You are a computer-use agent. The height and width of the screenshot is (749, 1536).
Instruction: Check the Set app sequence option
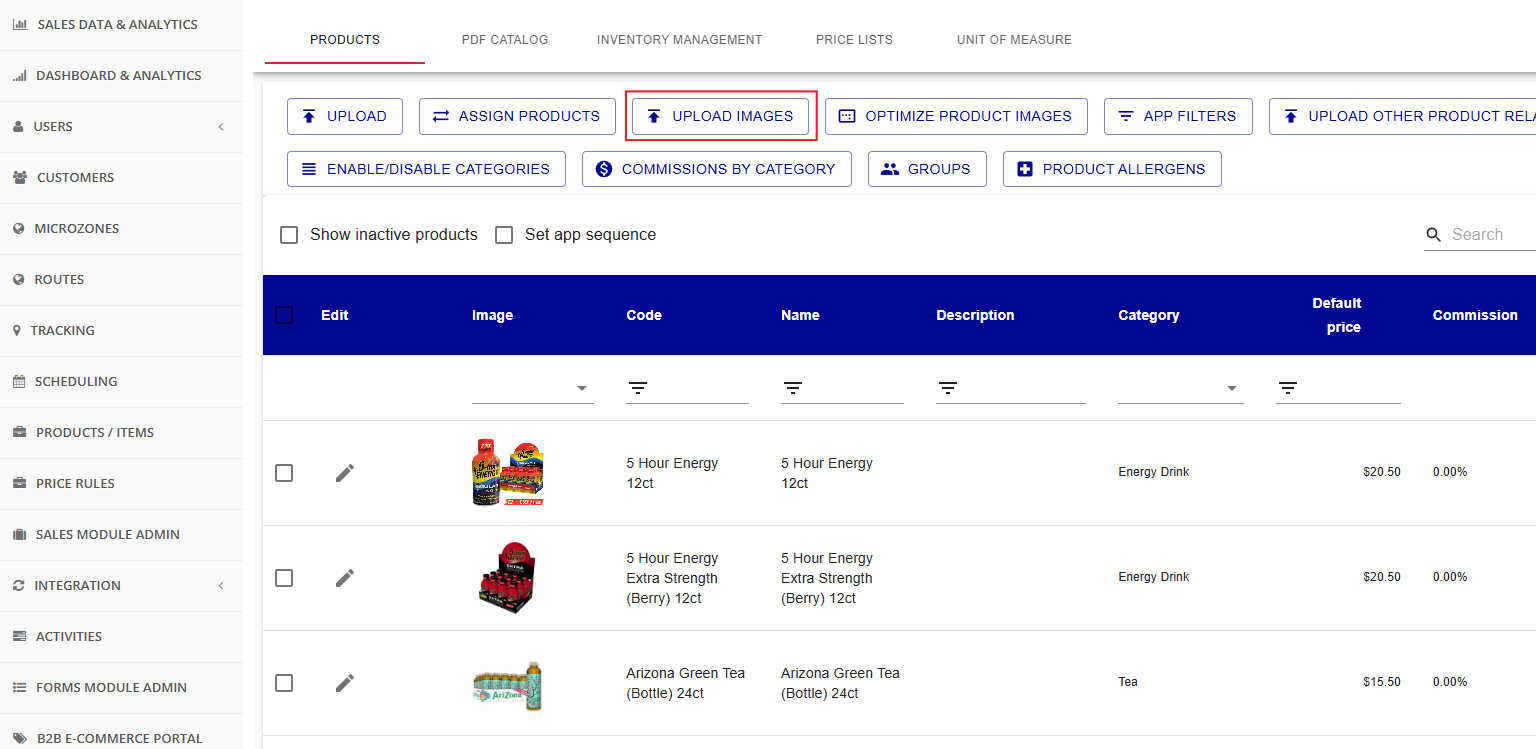(x=504, y=234)
